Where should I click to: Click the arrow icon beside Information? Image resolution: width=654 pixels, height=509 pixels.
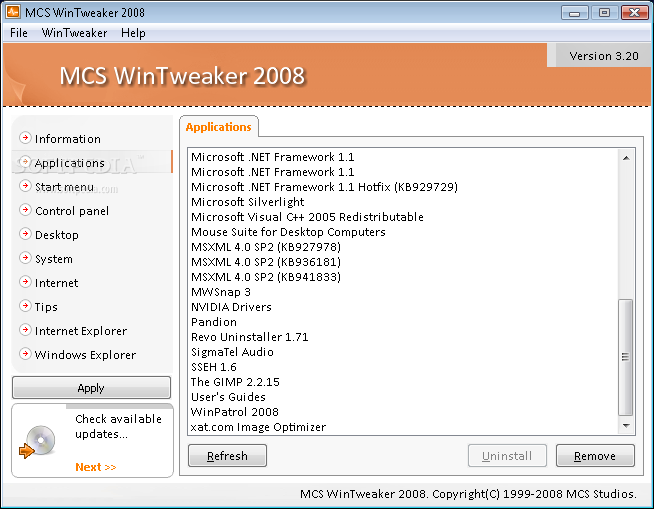[x=25, y=138]
